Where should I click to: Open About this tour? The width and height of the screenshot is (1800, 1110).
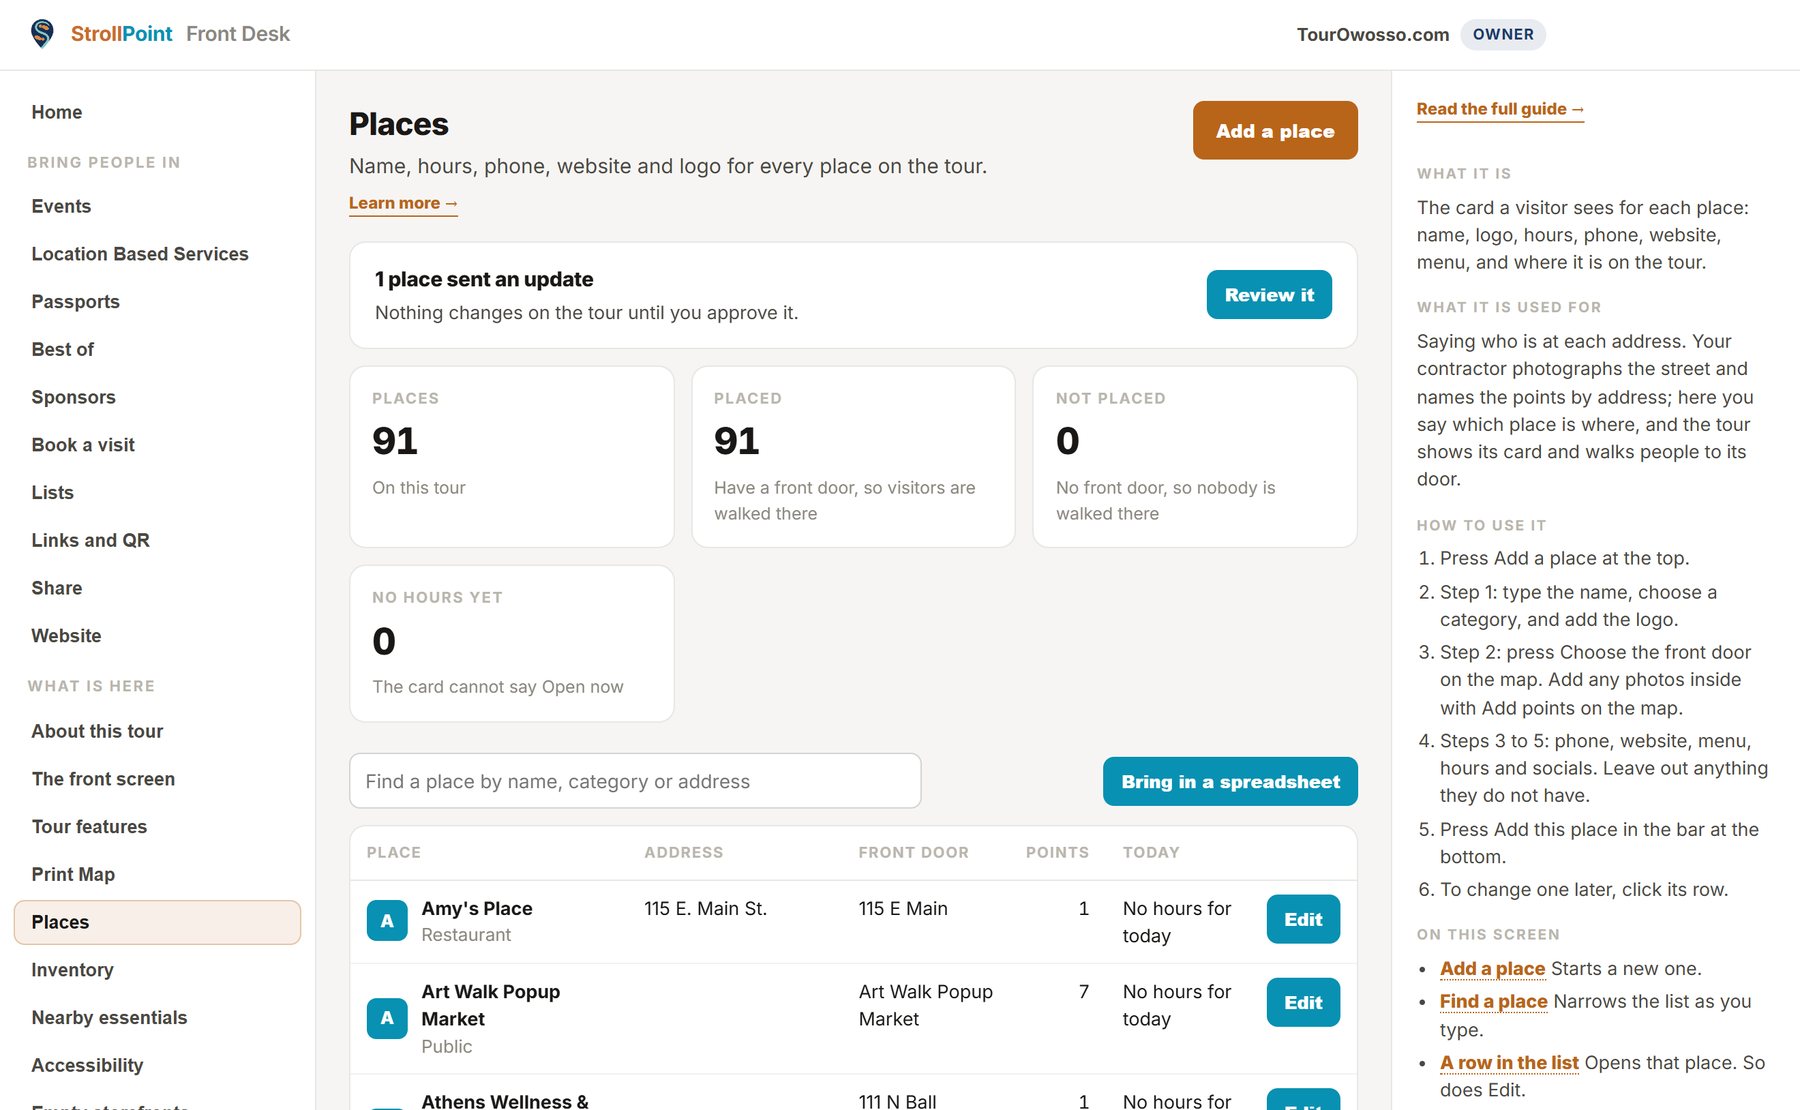click(97, 731)
